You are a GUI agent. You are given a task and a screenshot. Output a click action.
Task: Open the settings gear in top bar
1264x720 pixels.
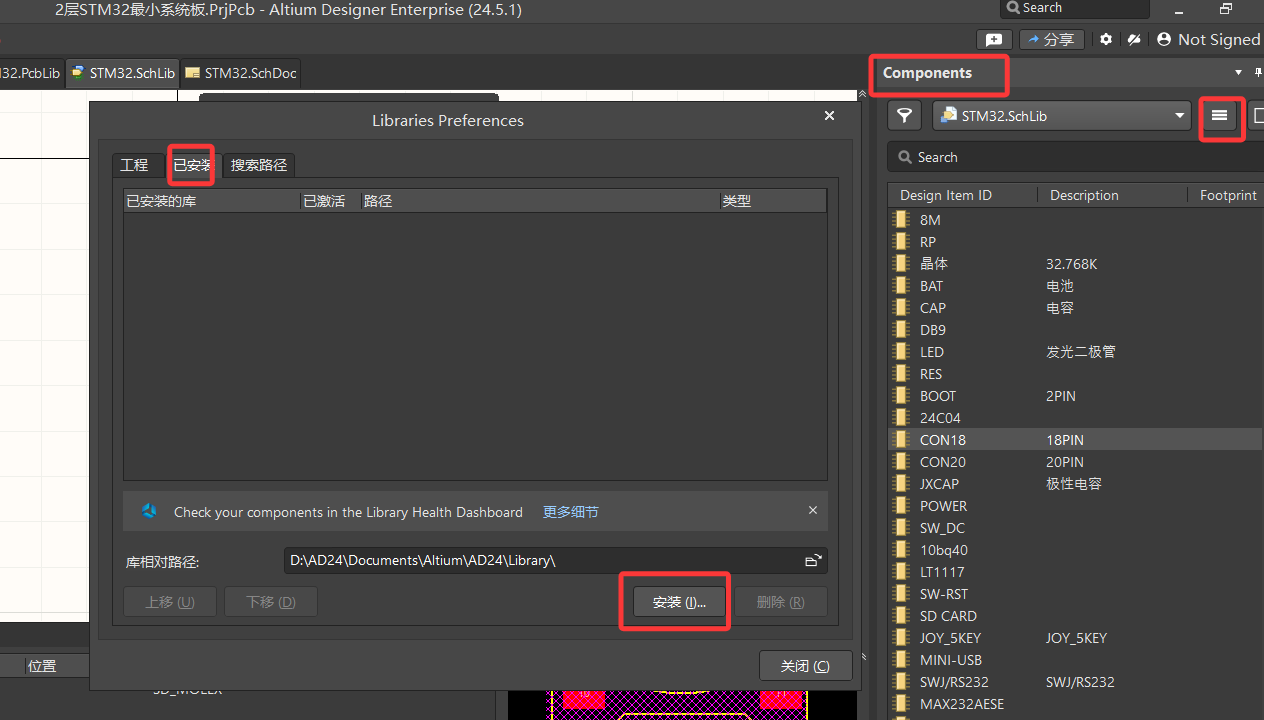tap(1106, 39)
